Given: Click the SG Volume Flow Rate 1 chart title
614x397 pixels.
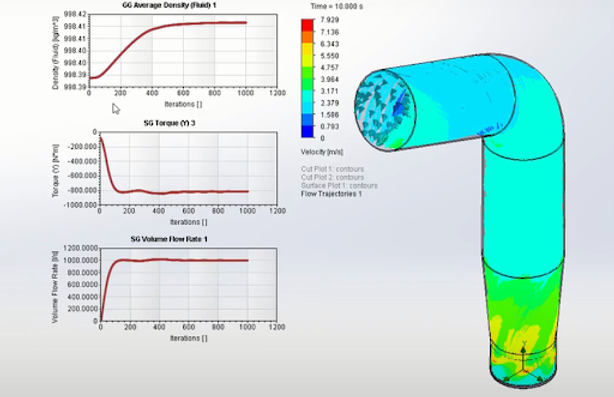Looking at the screenshot, I should coord(169,239).
